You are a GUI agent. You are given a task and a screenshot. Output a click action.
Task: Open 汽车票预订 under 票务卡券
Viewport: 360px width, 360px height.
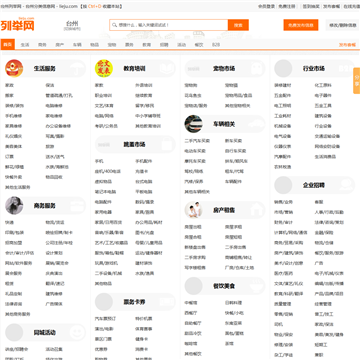[x=105, y=319]
